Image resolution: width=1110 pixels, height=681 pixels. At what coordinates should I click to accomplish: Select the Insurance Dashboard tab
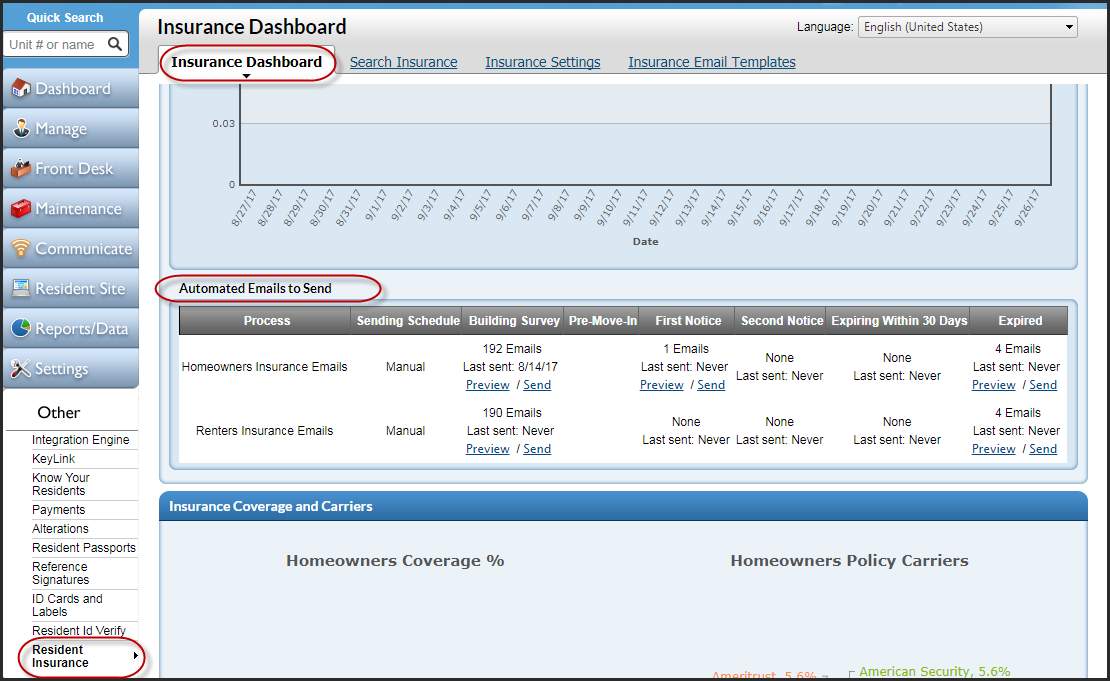(x=246, y=62)
